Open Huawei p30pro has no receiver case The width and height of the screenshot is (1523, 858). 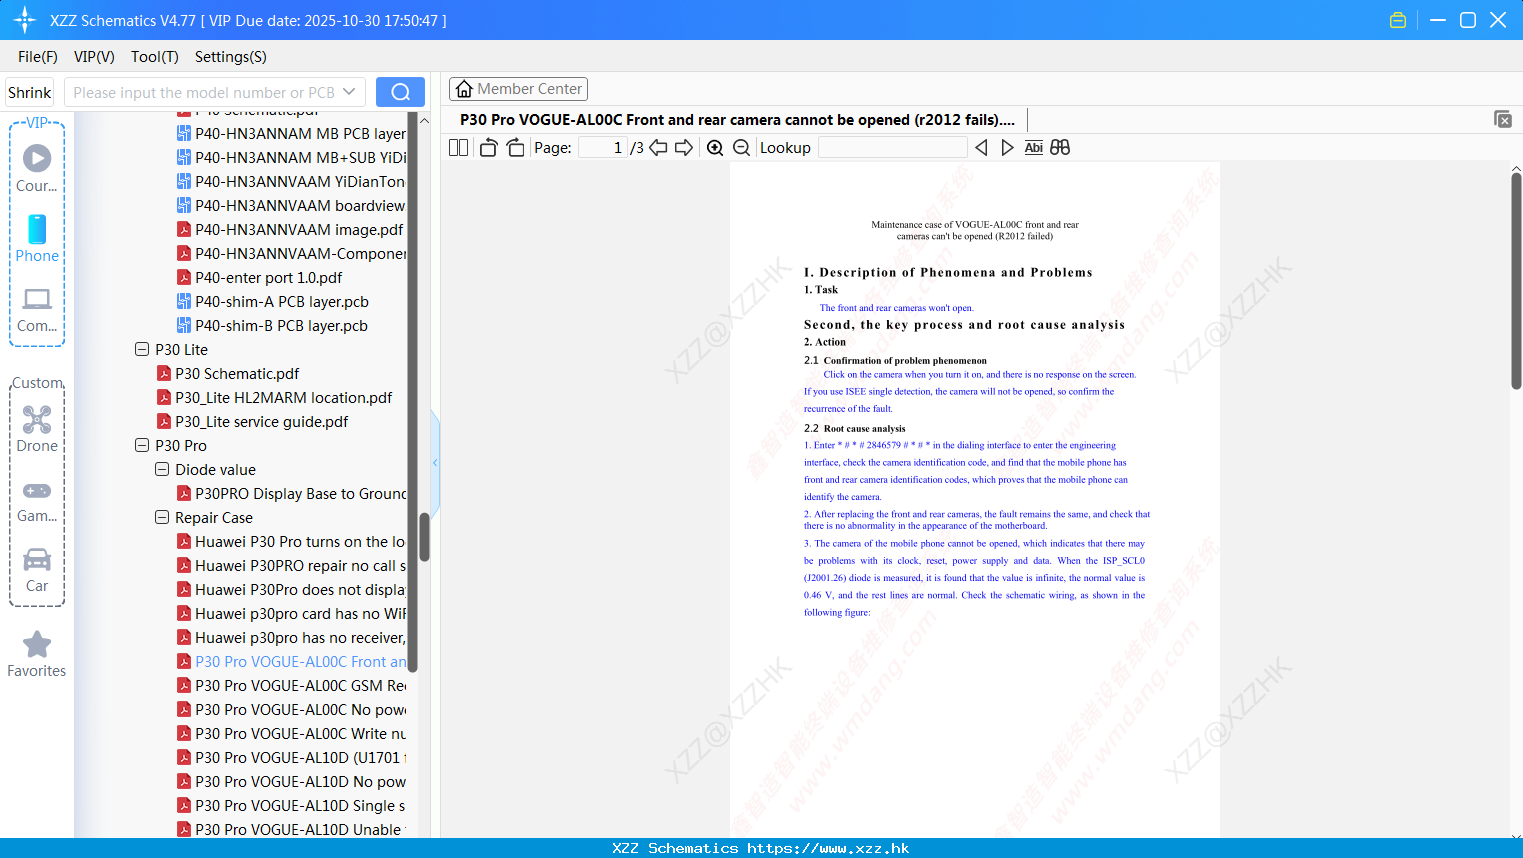tap(291, 637)
